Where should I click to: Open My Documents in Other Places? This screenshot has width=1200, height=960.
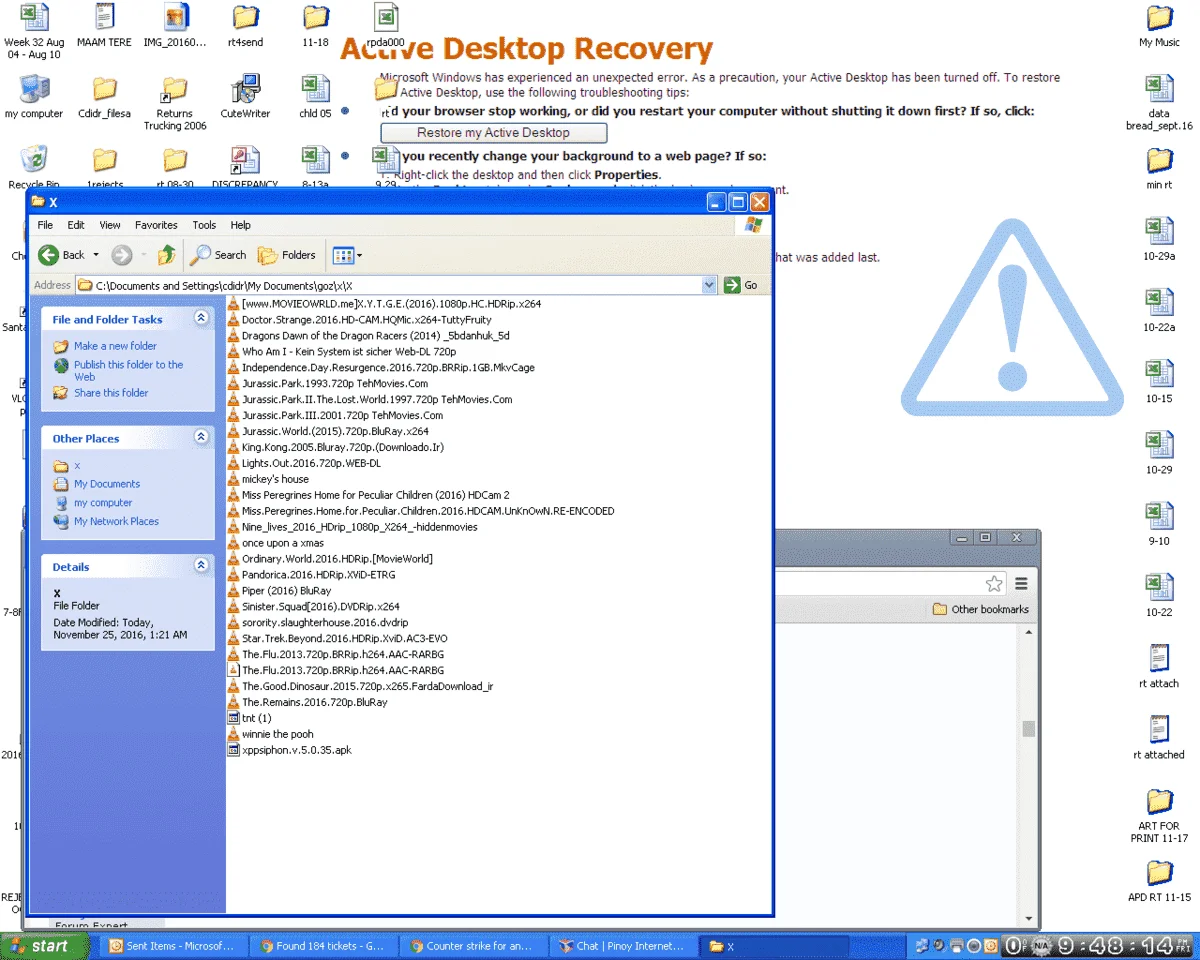(107, 484)
